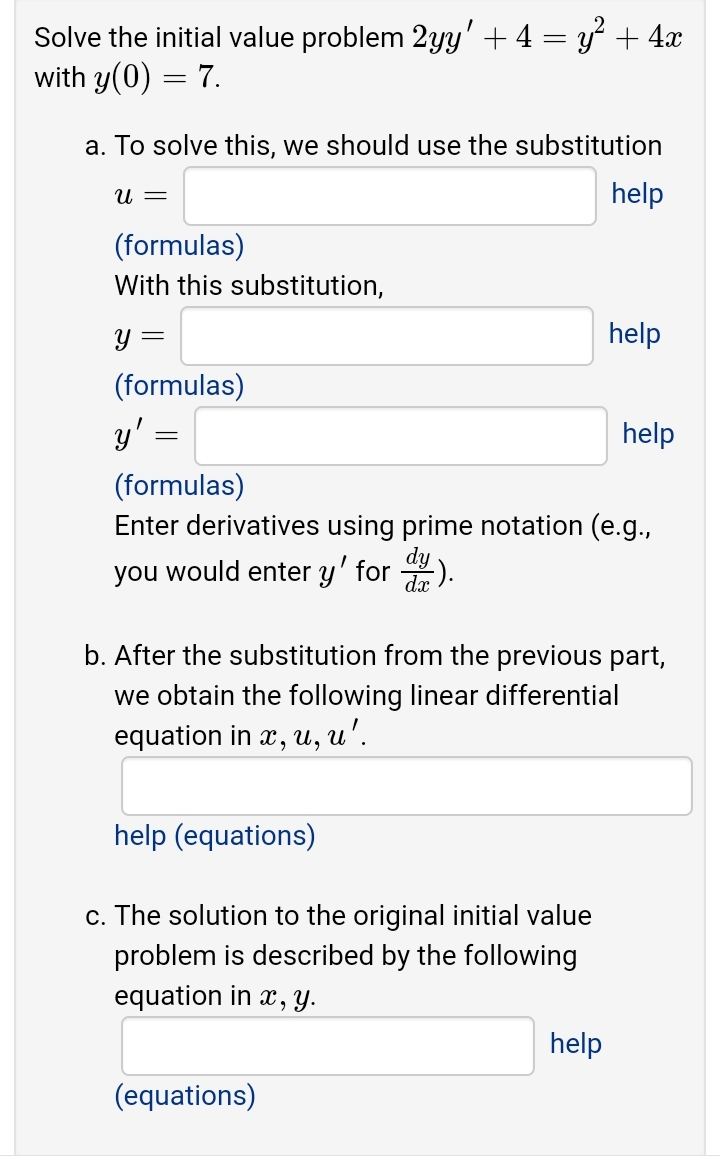
Task: Click the help link beside the u field
Action: pyautogui.click(x=638, y=195)
